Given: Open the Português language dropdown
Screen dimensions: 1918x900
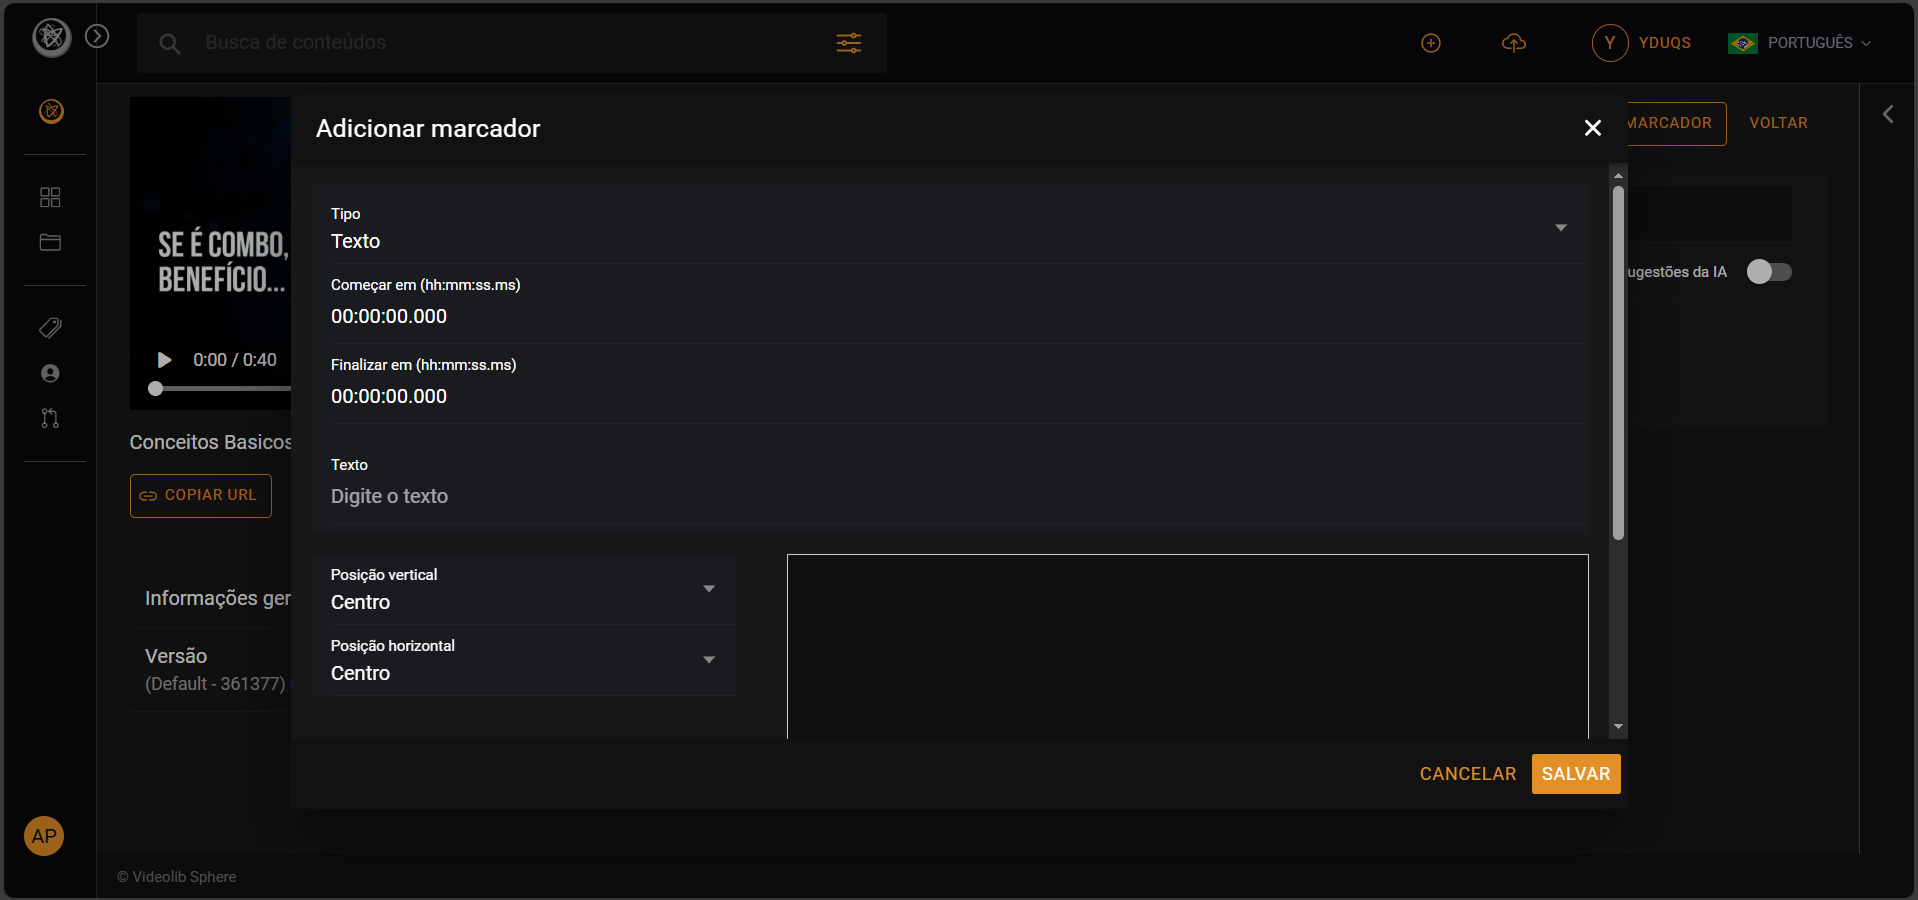Looking at the screenshot, I should (x=1800, y=43).
